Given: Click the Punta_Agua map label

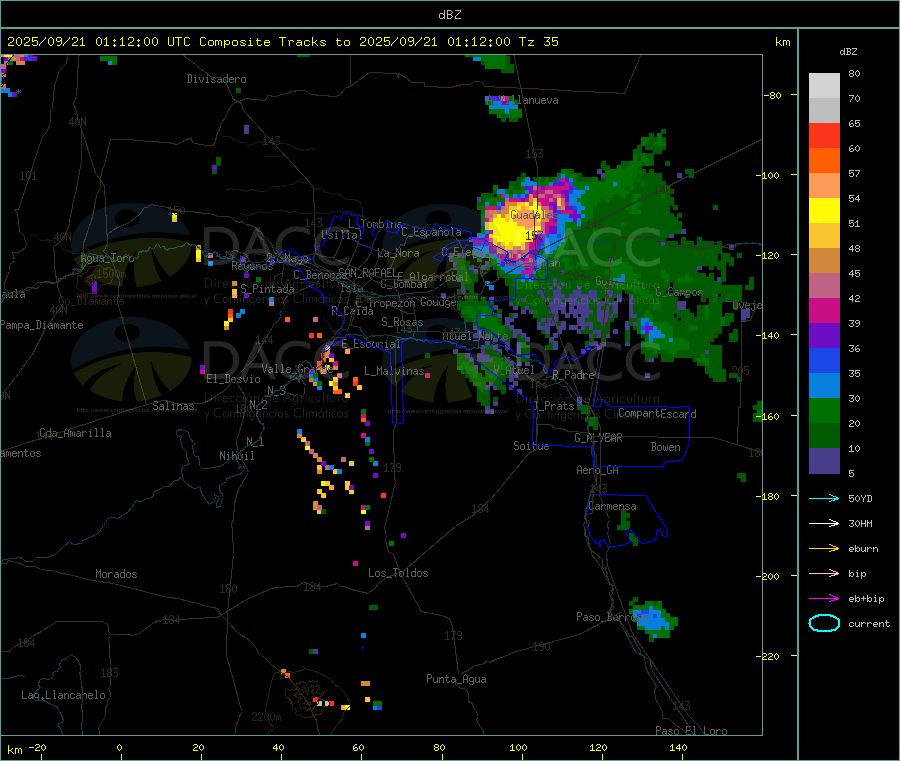Looking at the screenshot, I should pyautogui.click(x=456, y=679).
